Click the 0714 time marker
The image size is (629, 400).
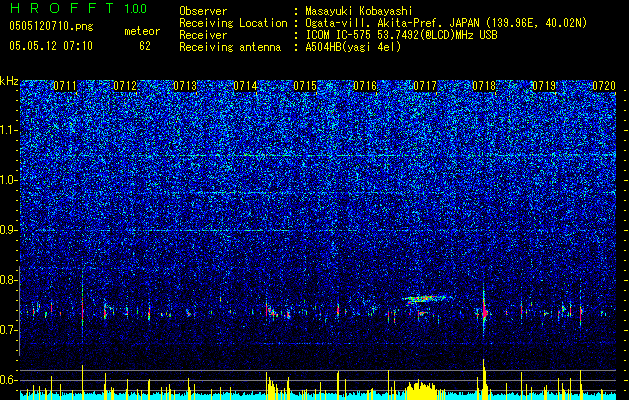pos(245,86)
